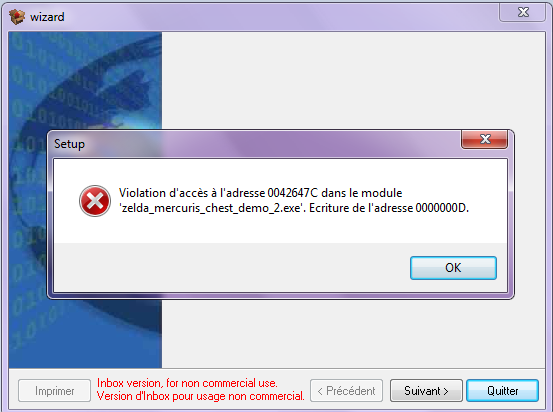Click the address 0000000D in error text
Screen dimensions: 553x412
pyautogui.click(x=440, y=208)
